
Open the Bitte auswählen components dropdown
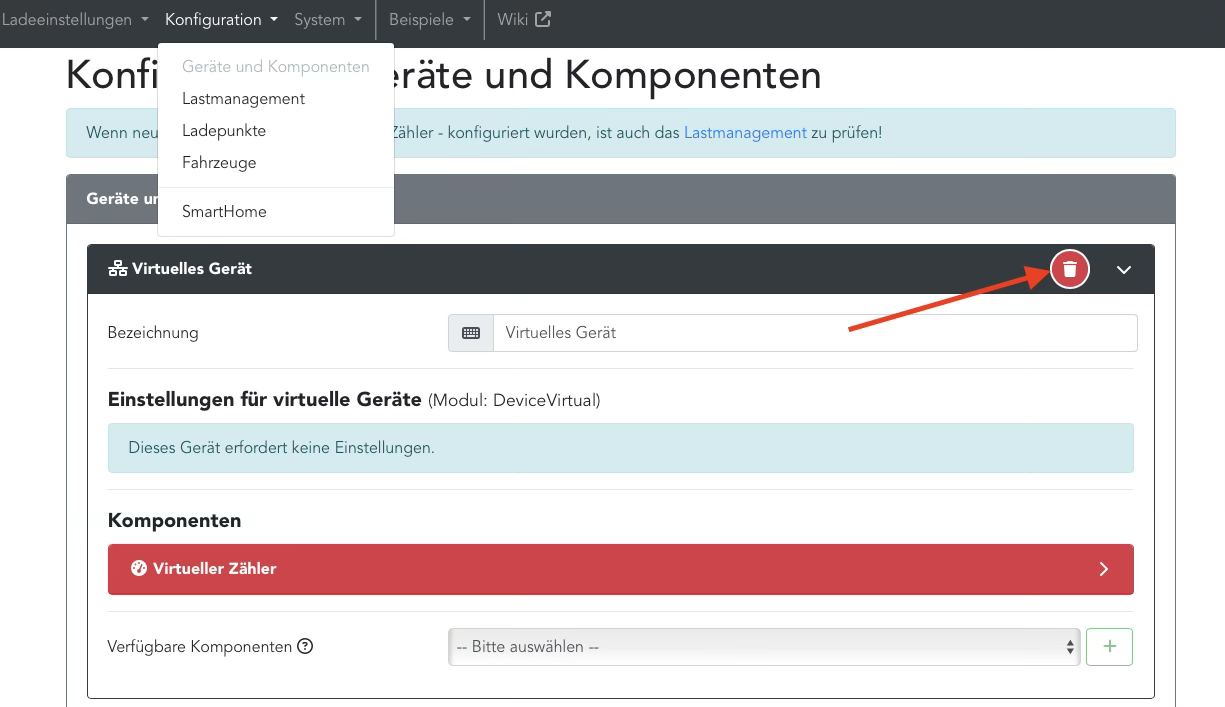point(764,647)
